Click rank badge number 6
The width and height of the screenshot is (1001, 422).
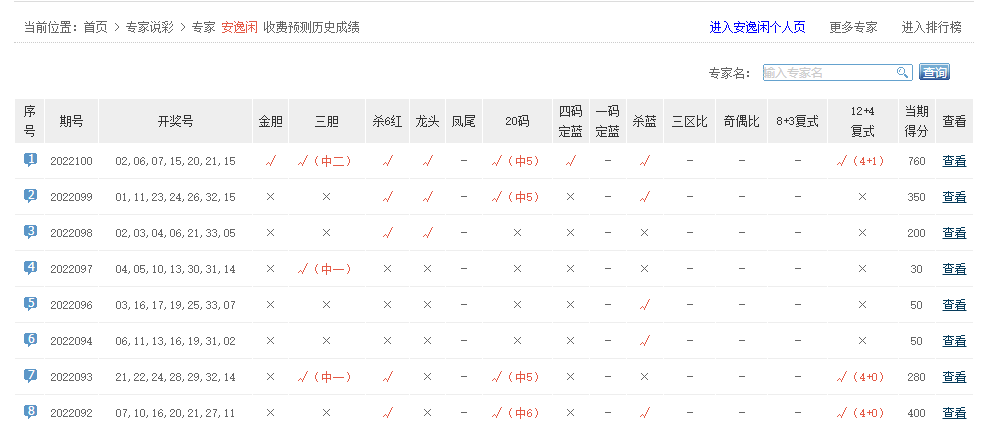pyautogui.click(x=30, y=340)
